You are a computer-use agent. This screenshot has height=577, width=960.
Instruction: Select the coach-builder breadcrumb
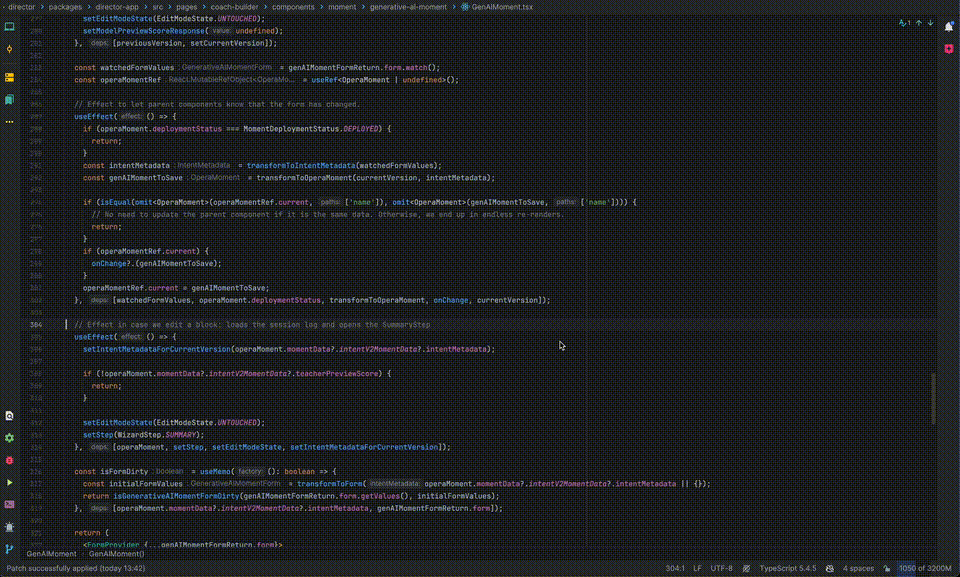[x=234, y=7]
